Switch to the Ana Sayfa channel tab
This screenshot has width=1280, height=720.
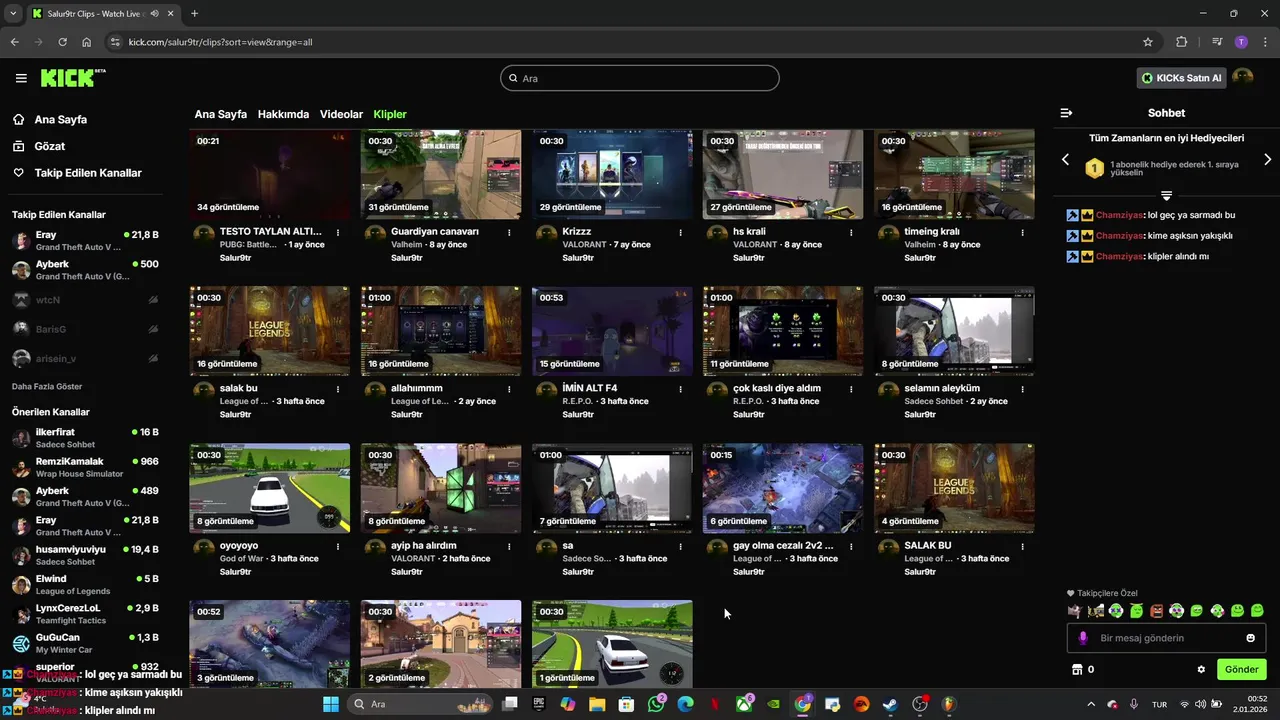(x=220, y=114)
